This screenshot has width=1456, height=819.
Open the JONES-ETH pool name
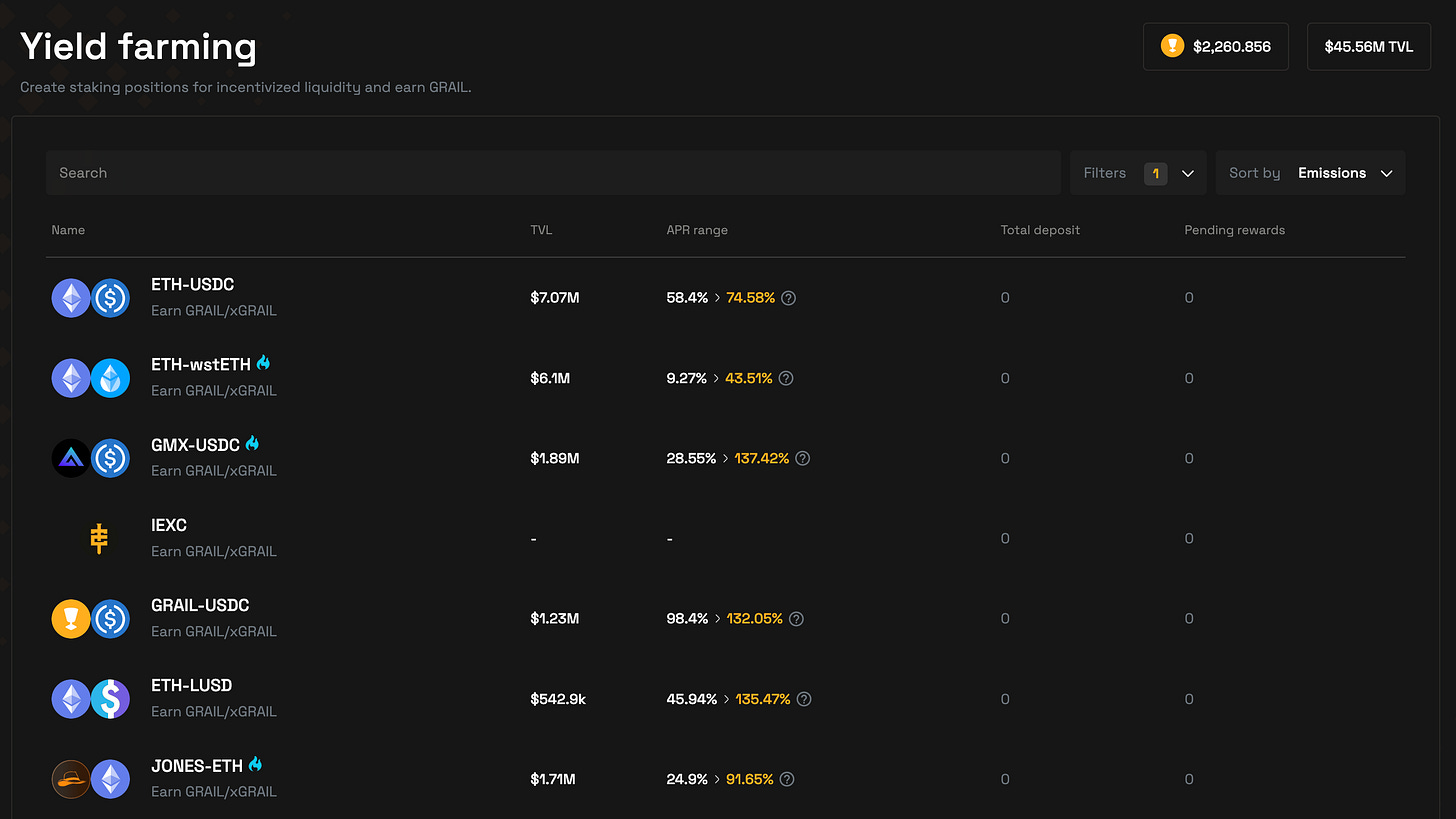[x=197, y=766]
